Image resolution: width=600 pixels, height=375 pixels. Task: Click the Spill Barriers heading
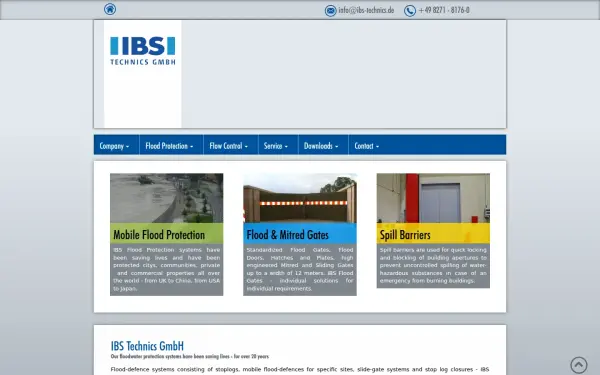click(405, 235)
